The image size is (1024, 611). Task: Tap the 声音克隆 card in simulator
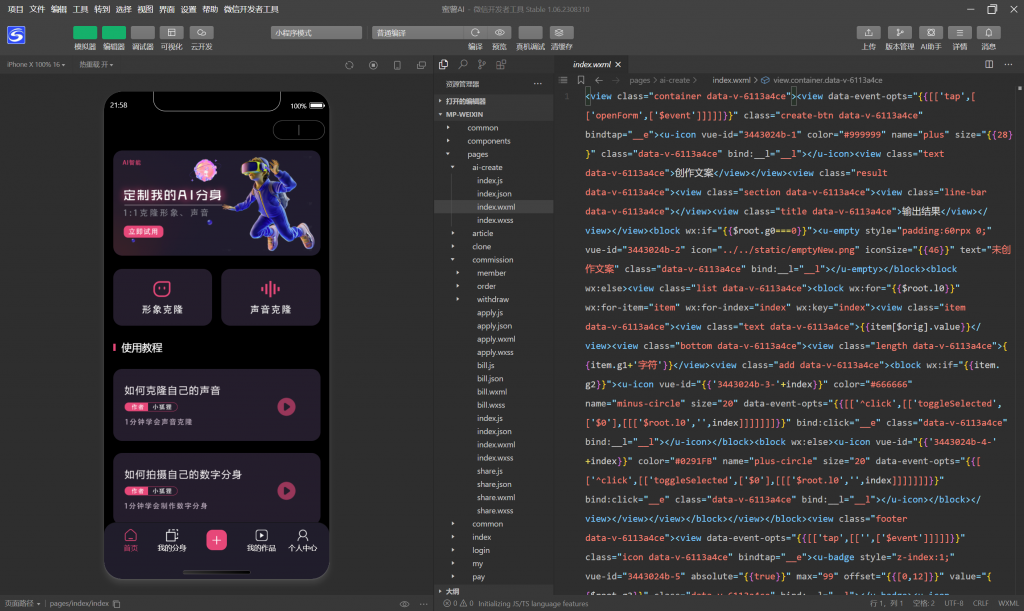coord(270,297)
